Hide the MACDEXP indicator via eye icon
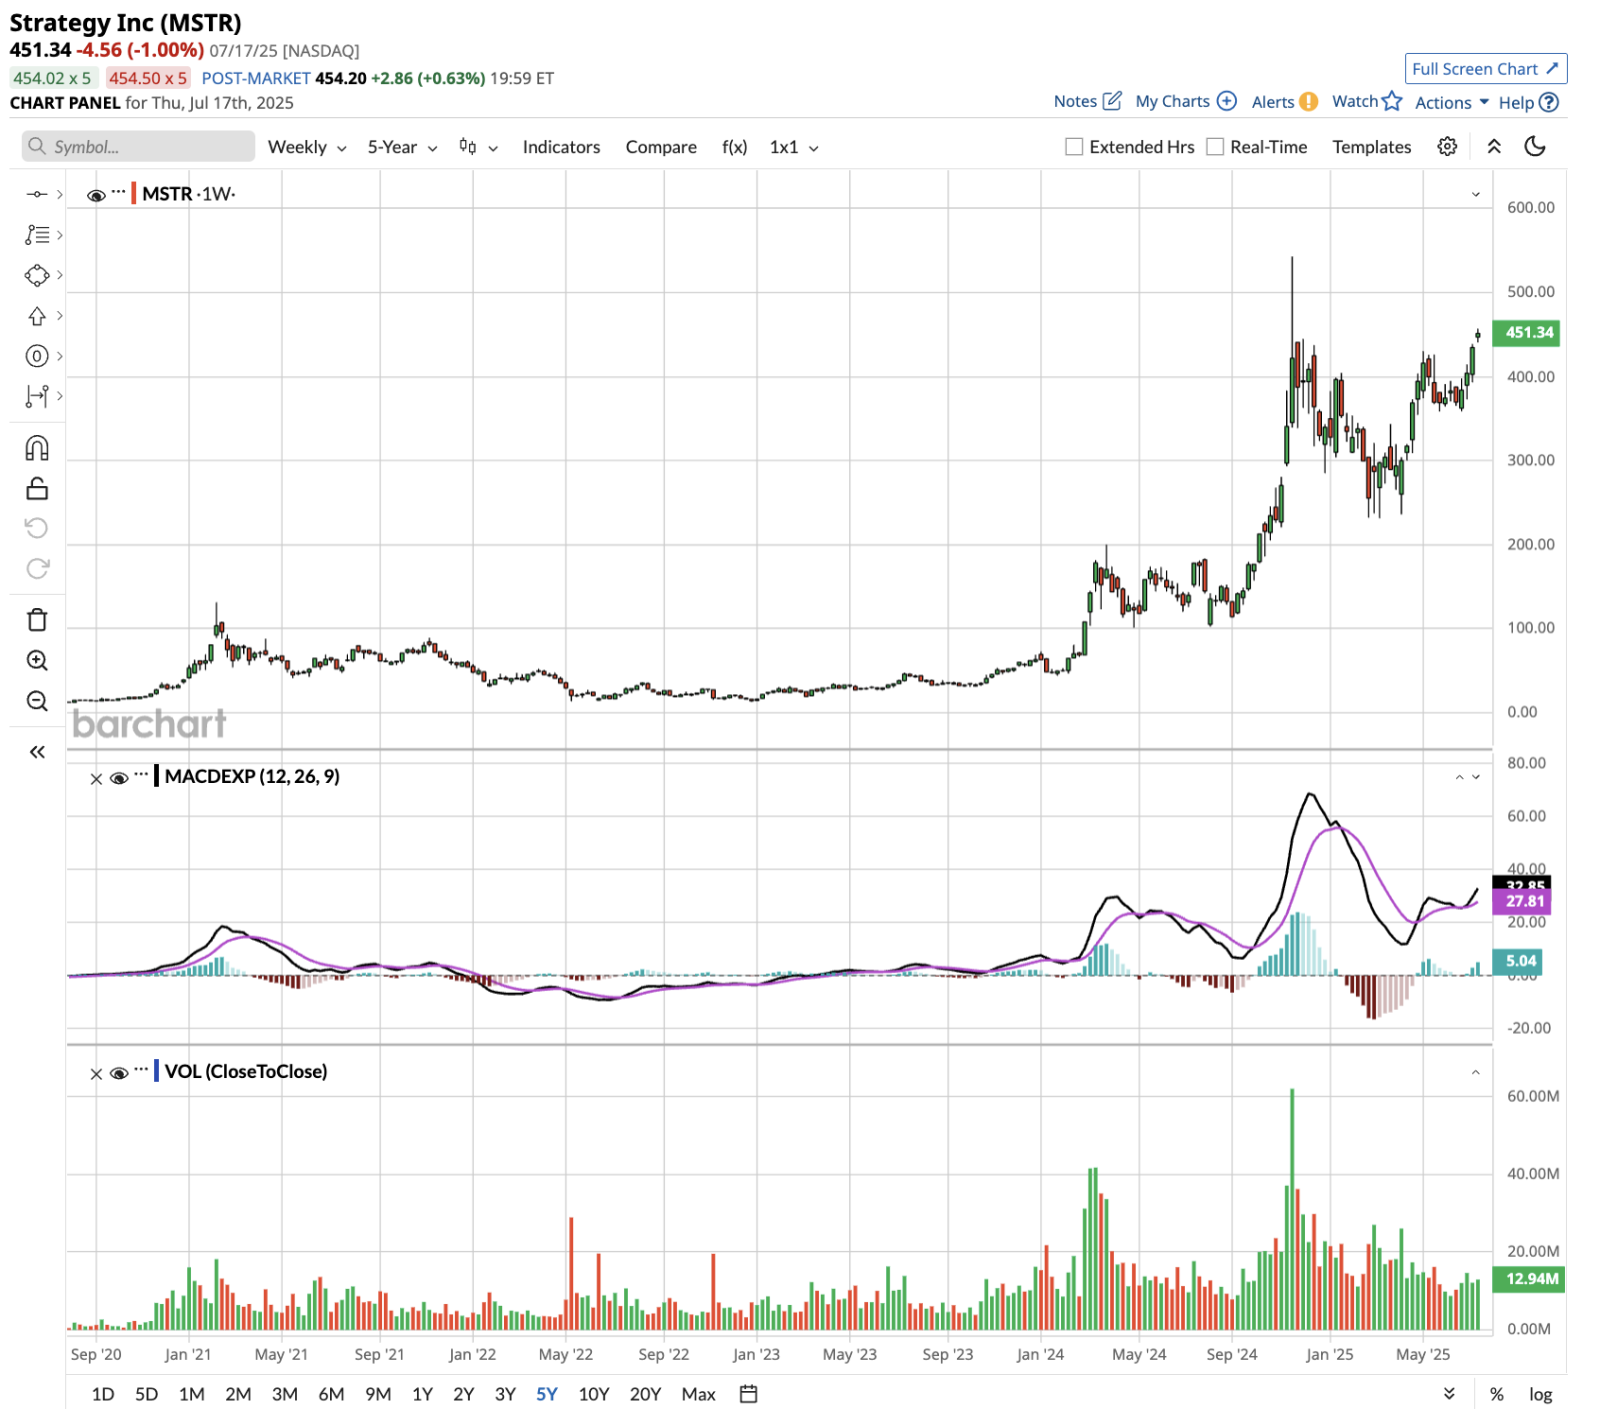The image size is (1600, 1409). (119, 778)
